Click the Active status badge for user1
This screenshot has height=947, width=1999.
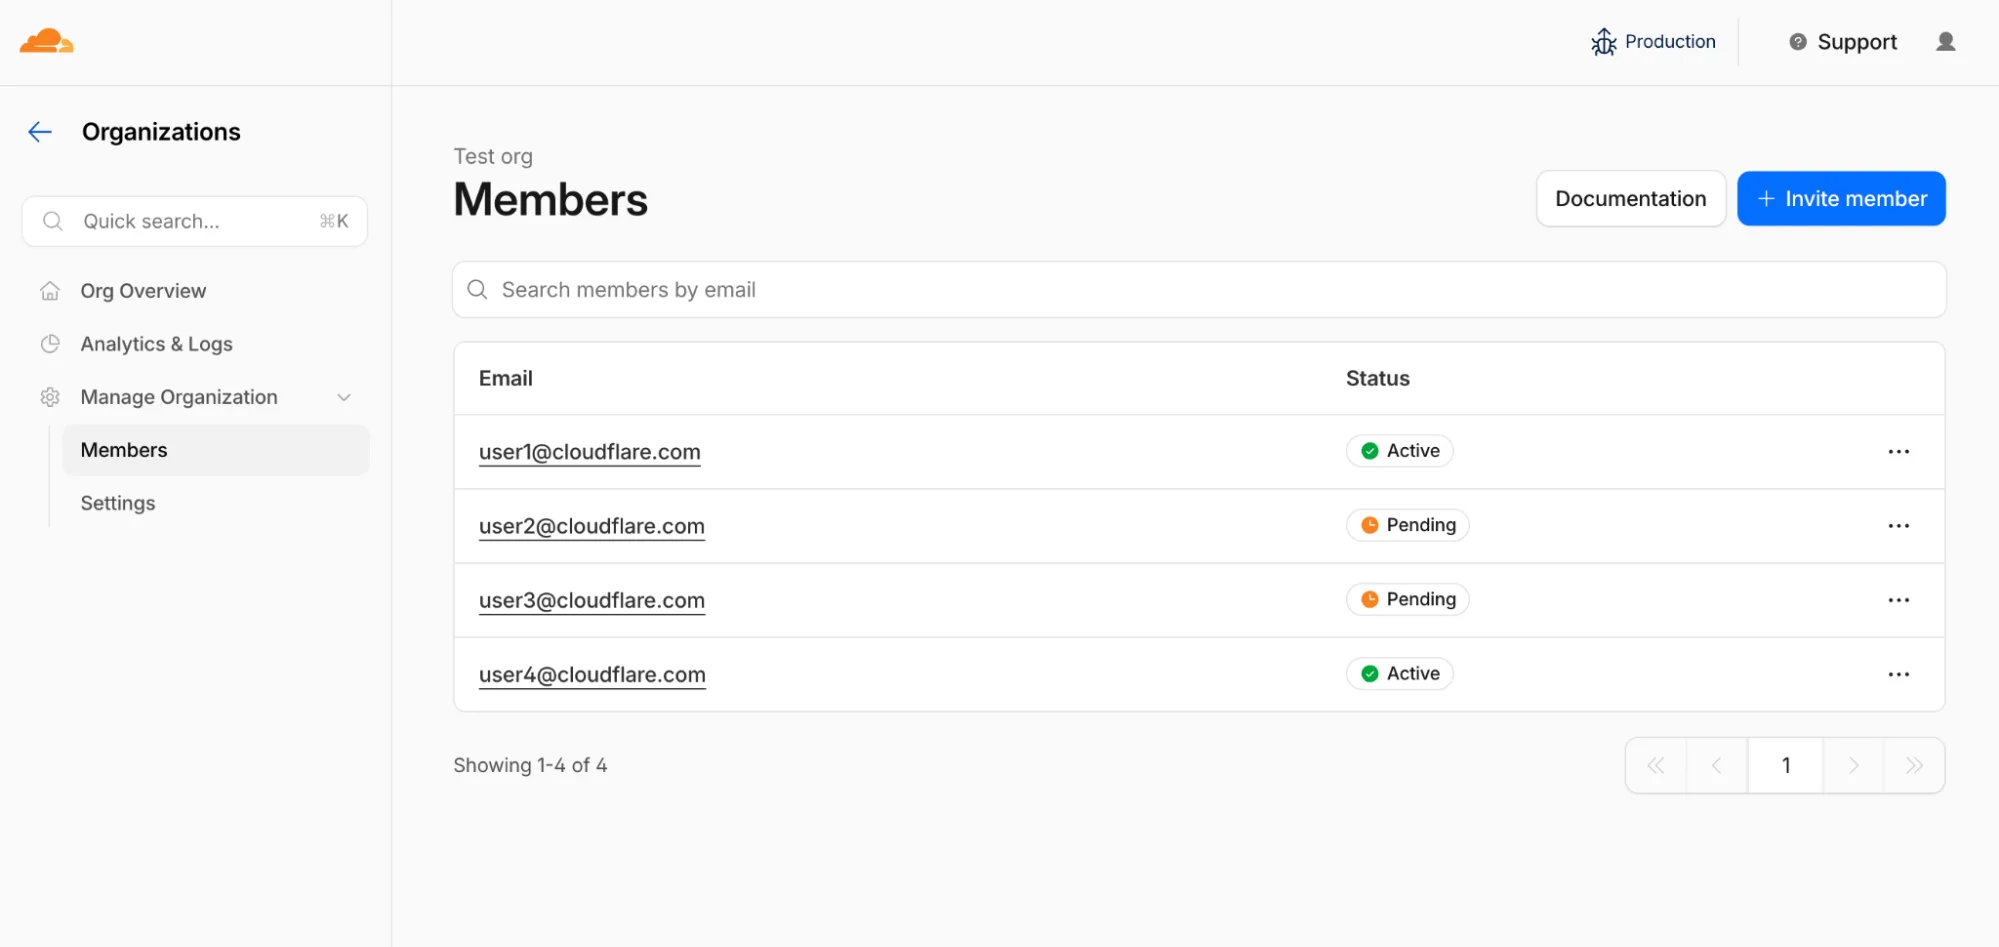point(1399,450)
